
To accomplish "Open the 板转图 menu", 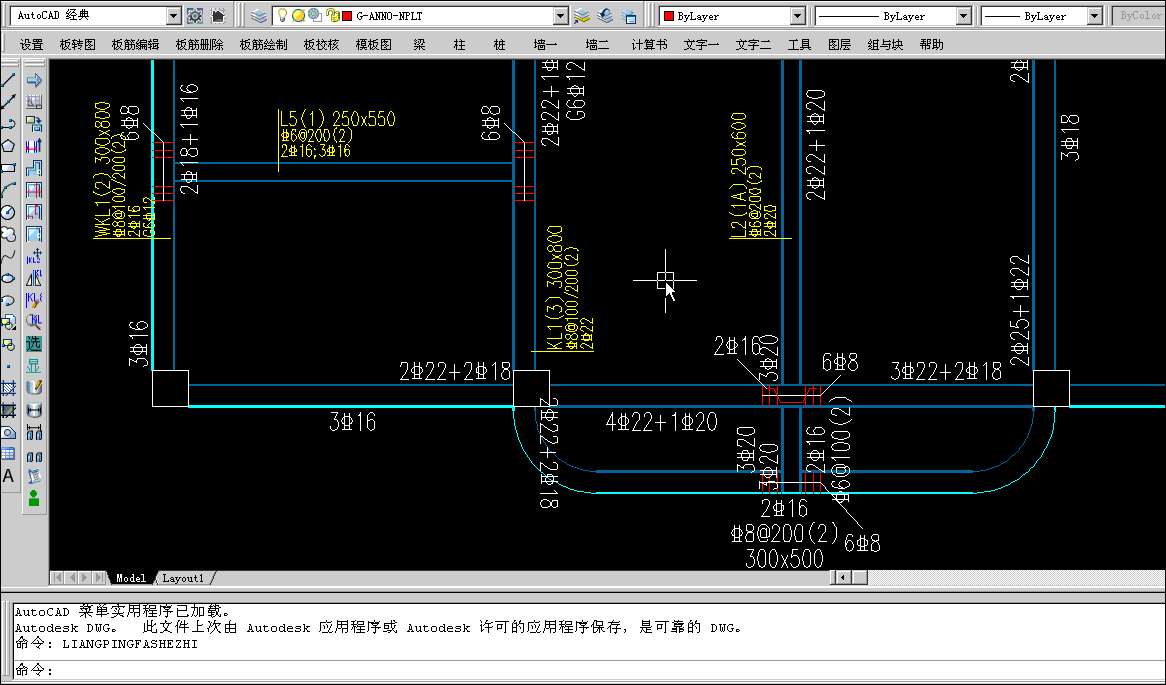I will [x=77, y=45].
